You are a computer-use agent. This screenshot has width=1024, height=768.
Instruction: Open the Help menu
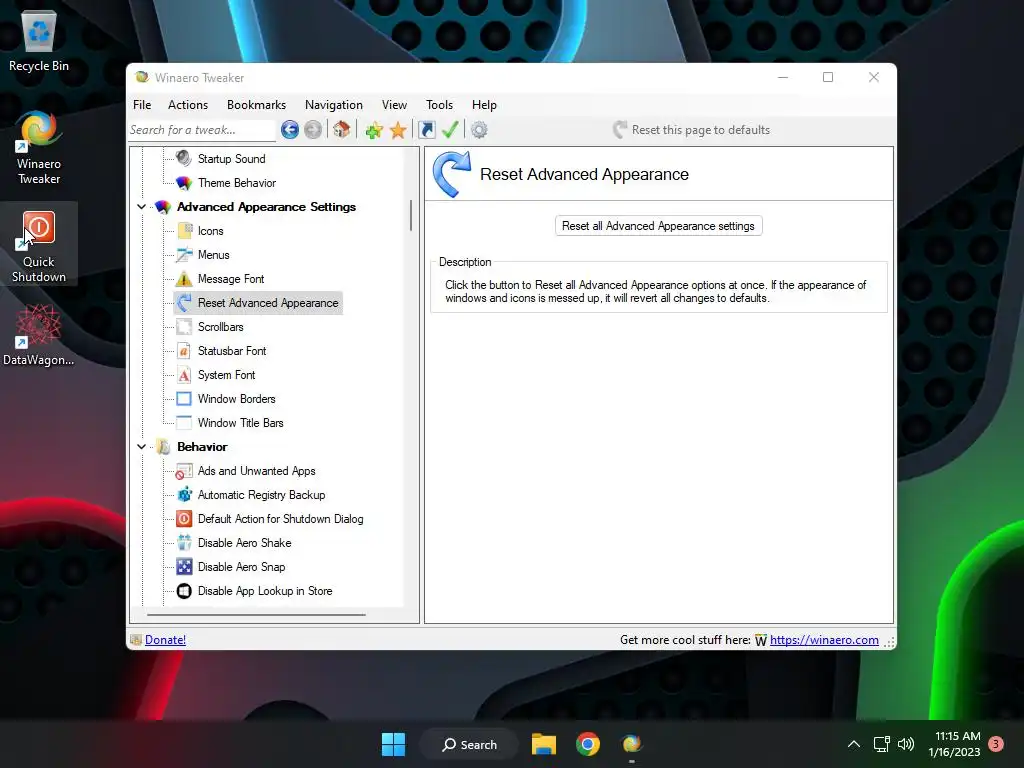click(x=485, y=104)
